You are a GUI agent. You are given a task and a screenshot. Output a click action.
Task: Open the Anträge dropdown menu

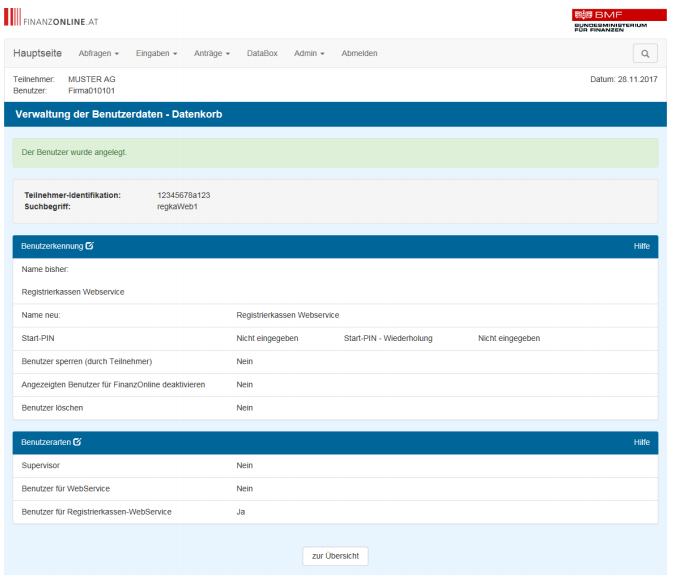point(212,54)
